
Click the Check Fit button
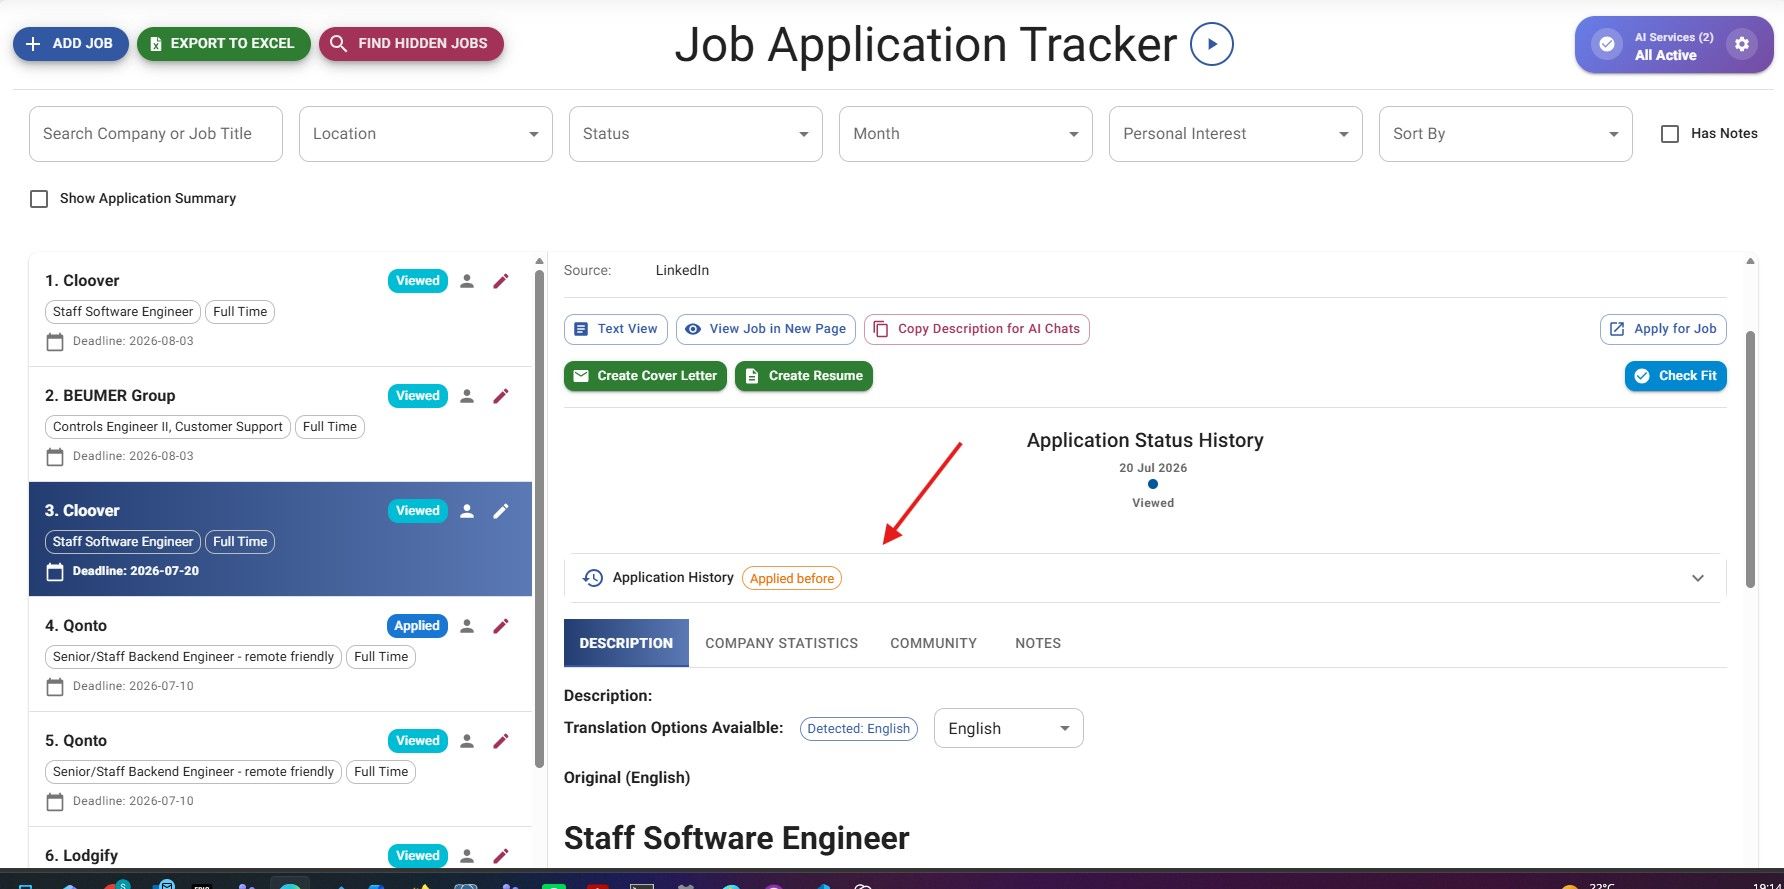[1676, 376]
